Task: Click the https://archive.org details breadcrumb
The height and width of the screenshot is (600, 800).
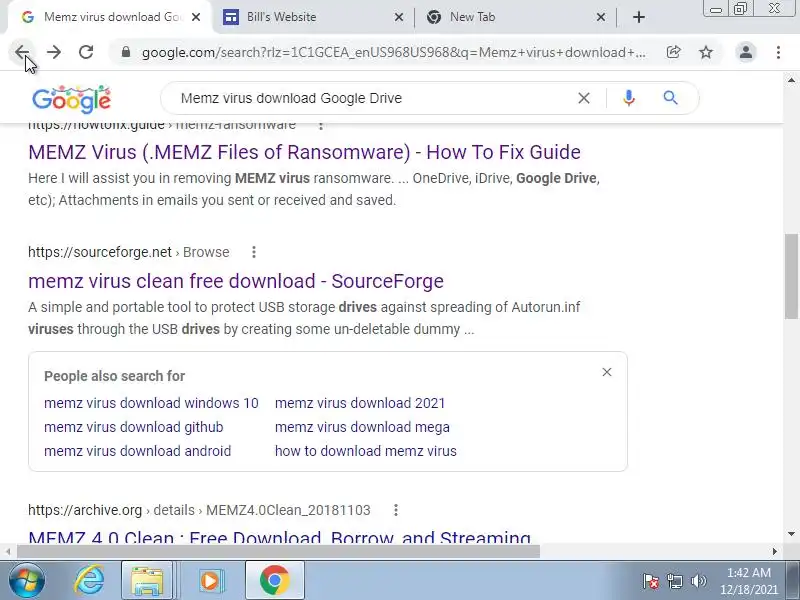Action: 199,510
